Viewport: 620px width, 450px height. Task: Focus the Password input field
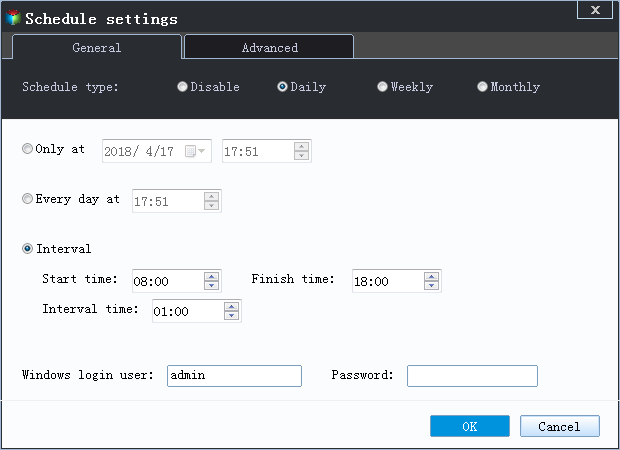[x=472, y=376]
